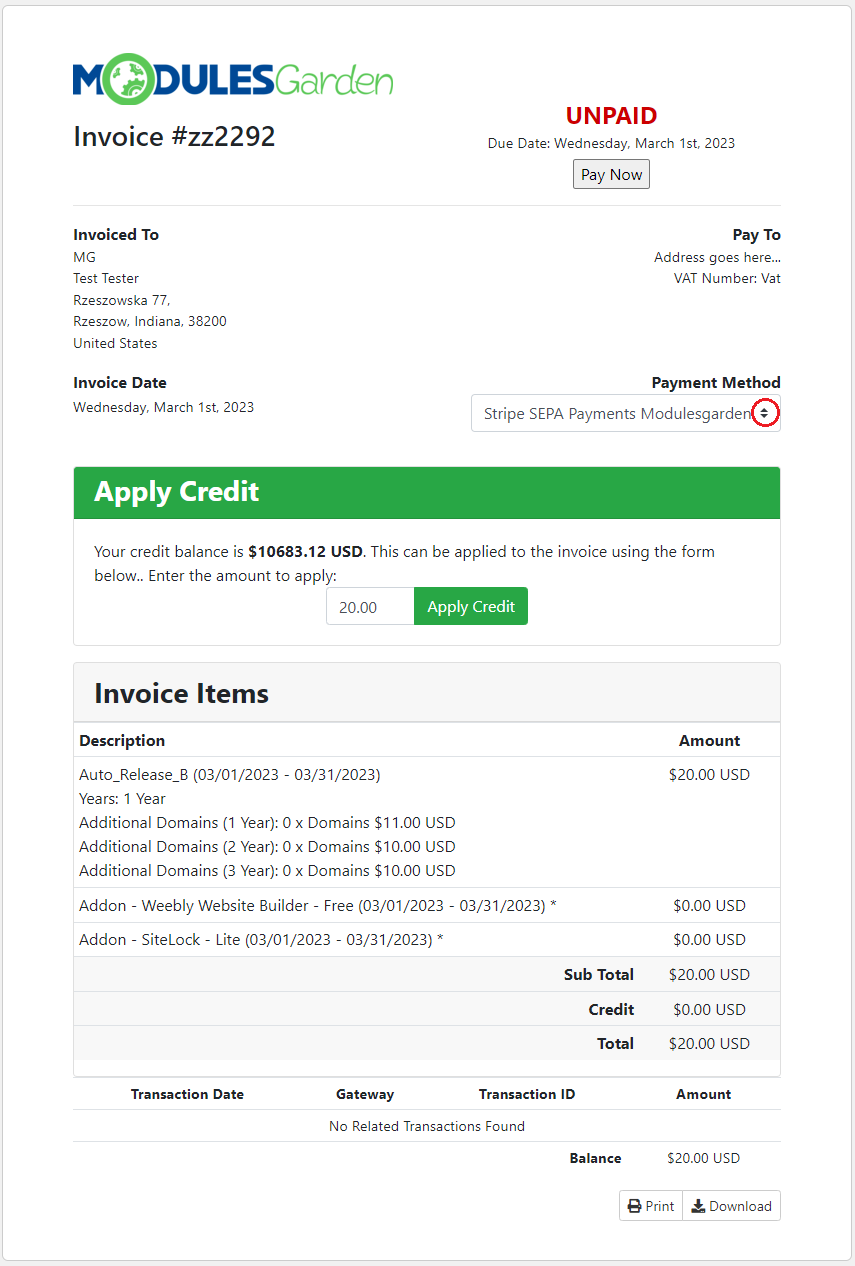Click the Invoiced To label
This screenshot has width=855, height=1266.
(x=116, y=235)
